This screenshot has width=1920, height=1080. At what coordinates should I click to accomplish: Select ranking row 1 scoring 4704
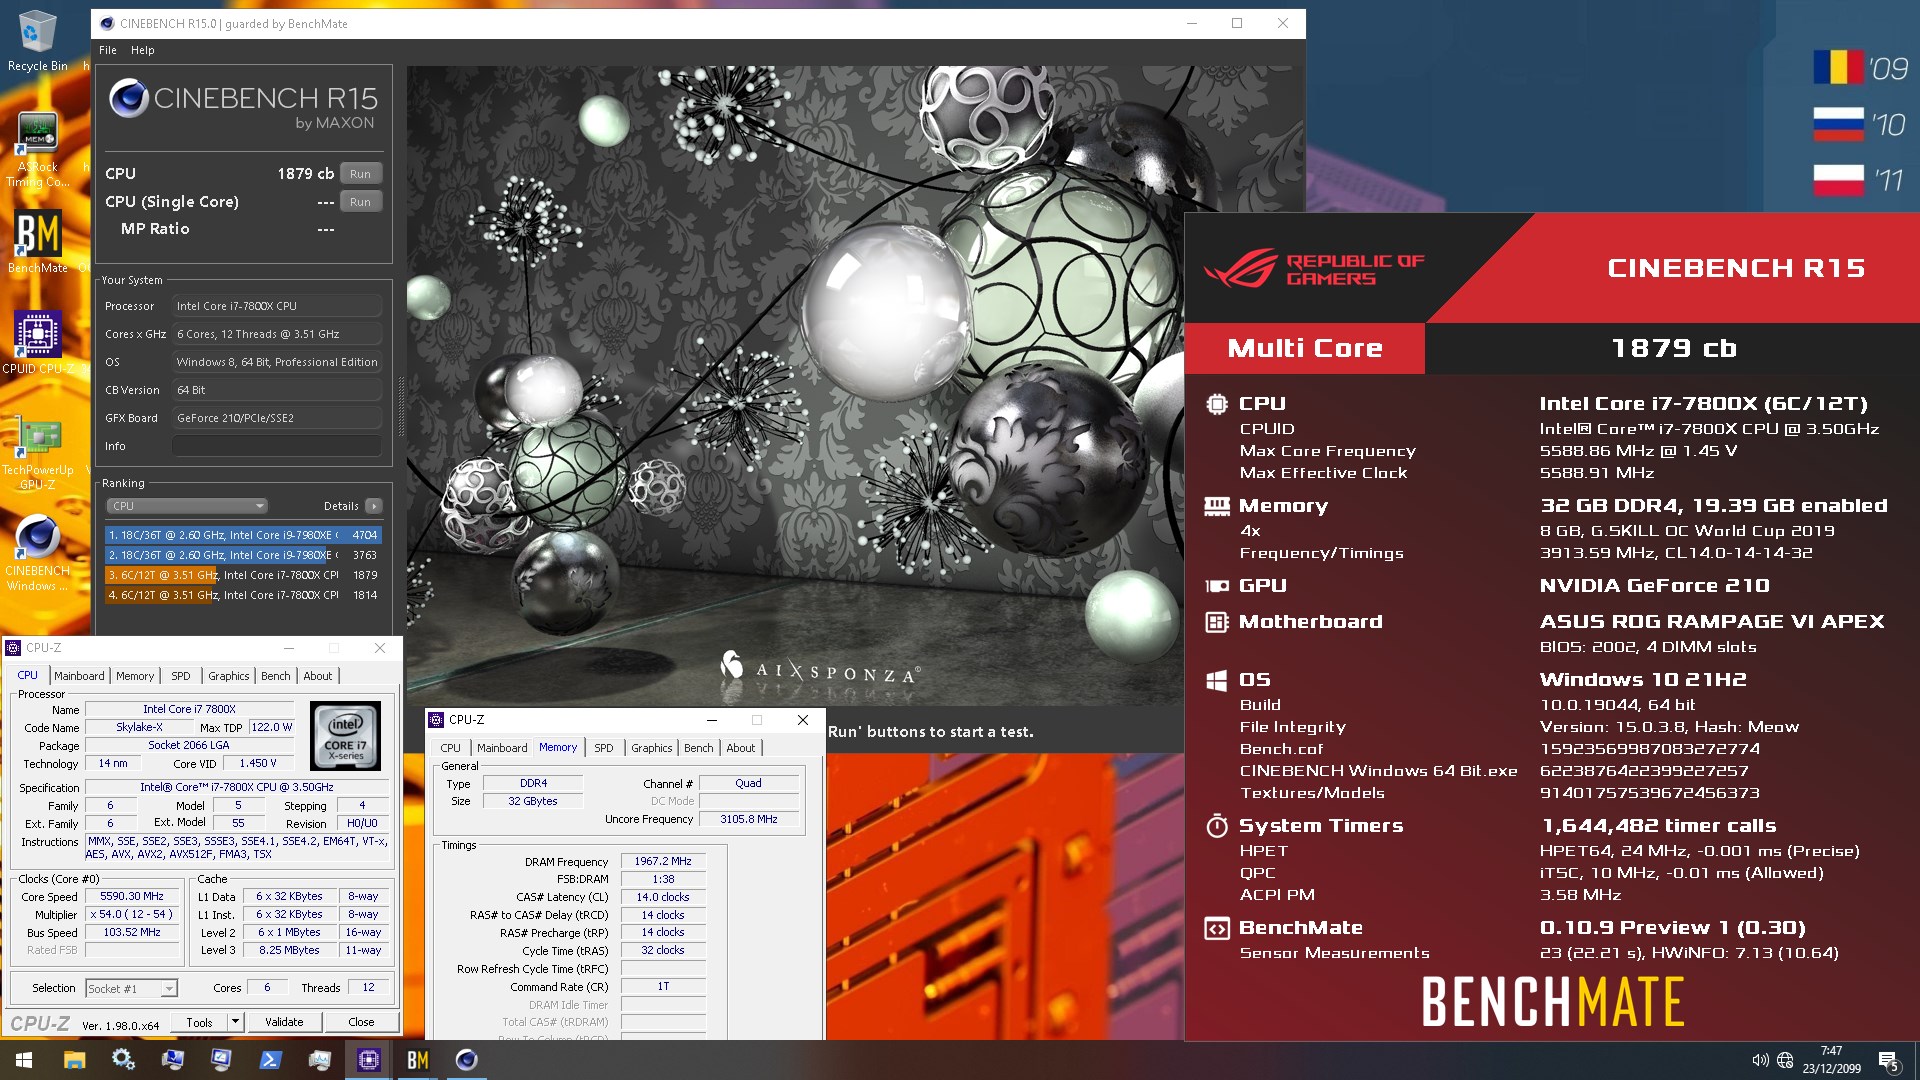tap(243, 535)
